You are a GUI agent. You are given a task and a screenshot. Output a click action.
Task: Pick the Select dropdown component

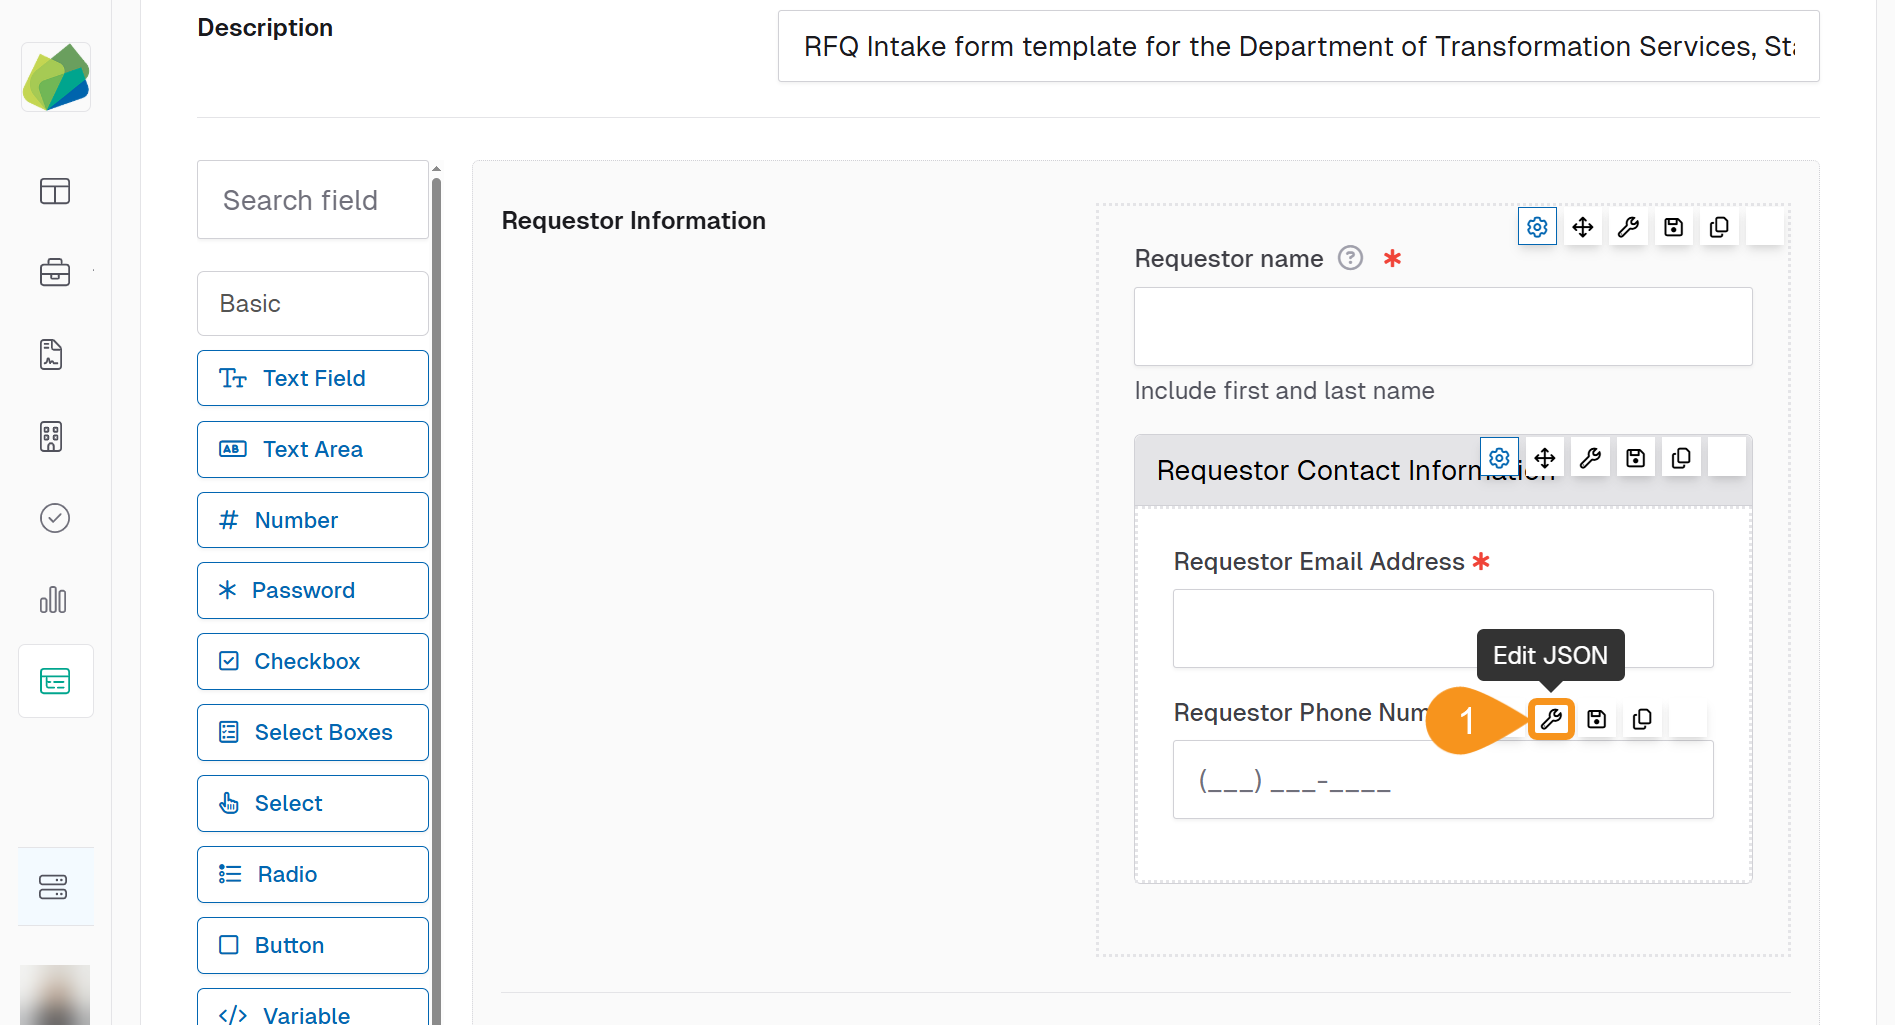point(312,803)
